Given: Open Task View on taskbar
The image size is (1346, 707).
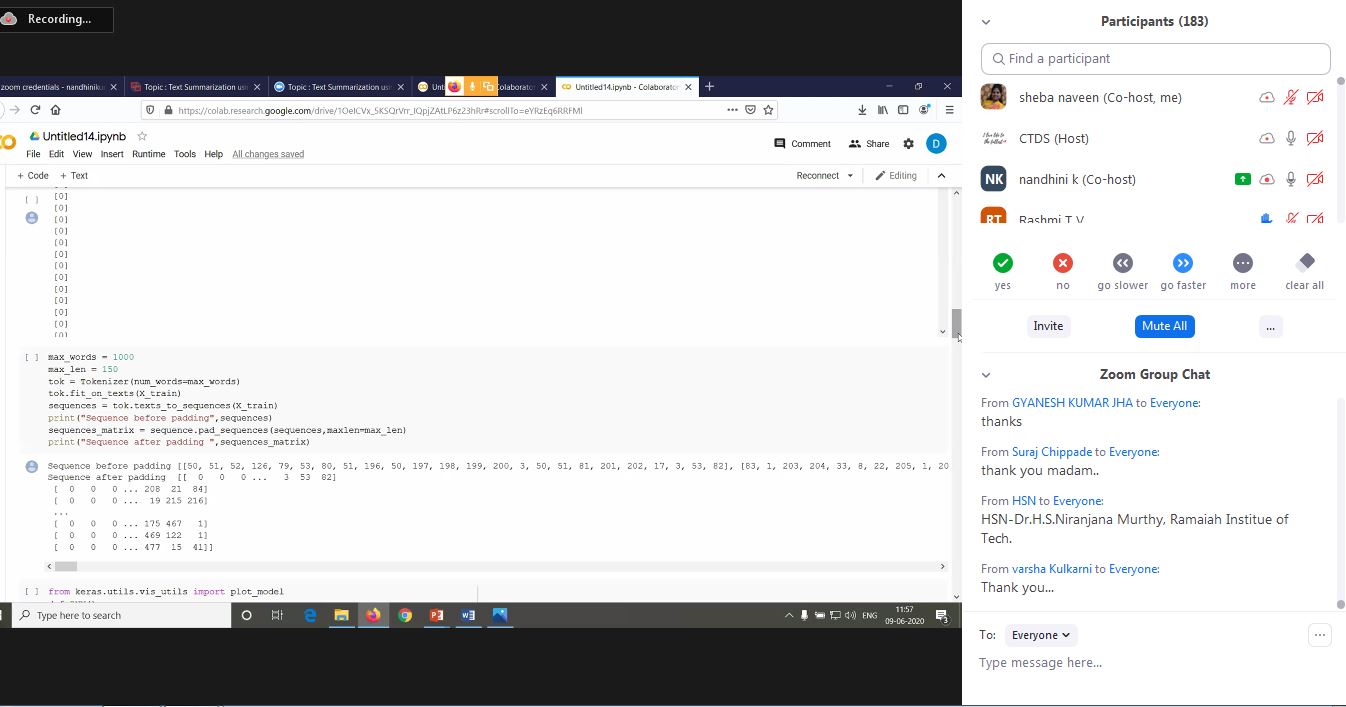Looking at the screenshot, I should [x=277, y=616].
